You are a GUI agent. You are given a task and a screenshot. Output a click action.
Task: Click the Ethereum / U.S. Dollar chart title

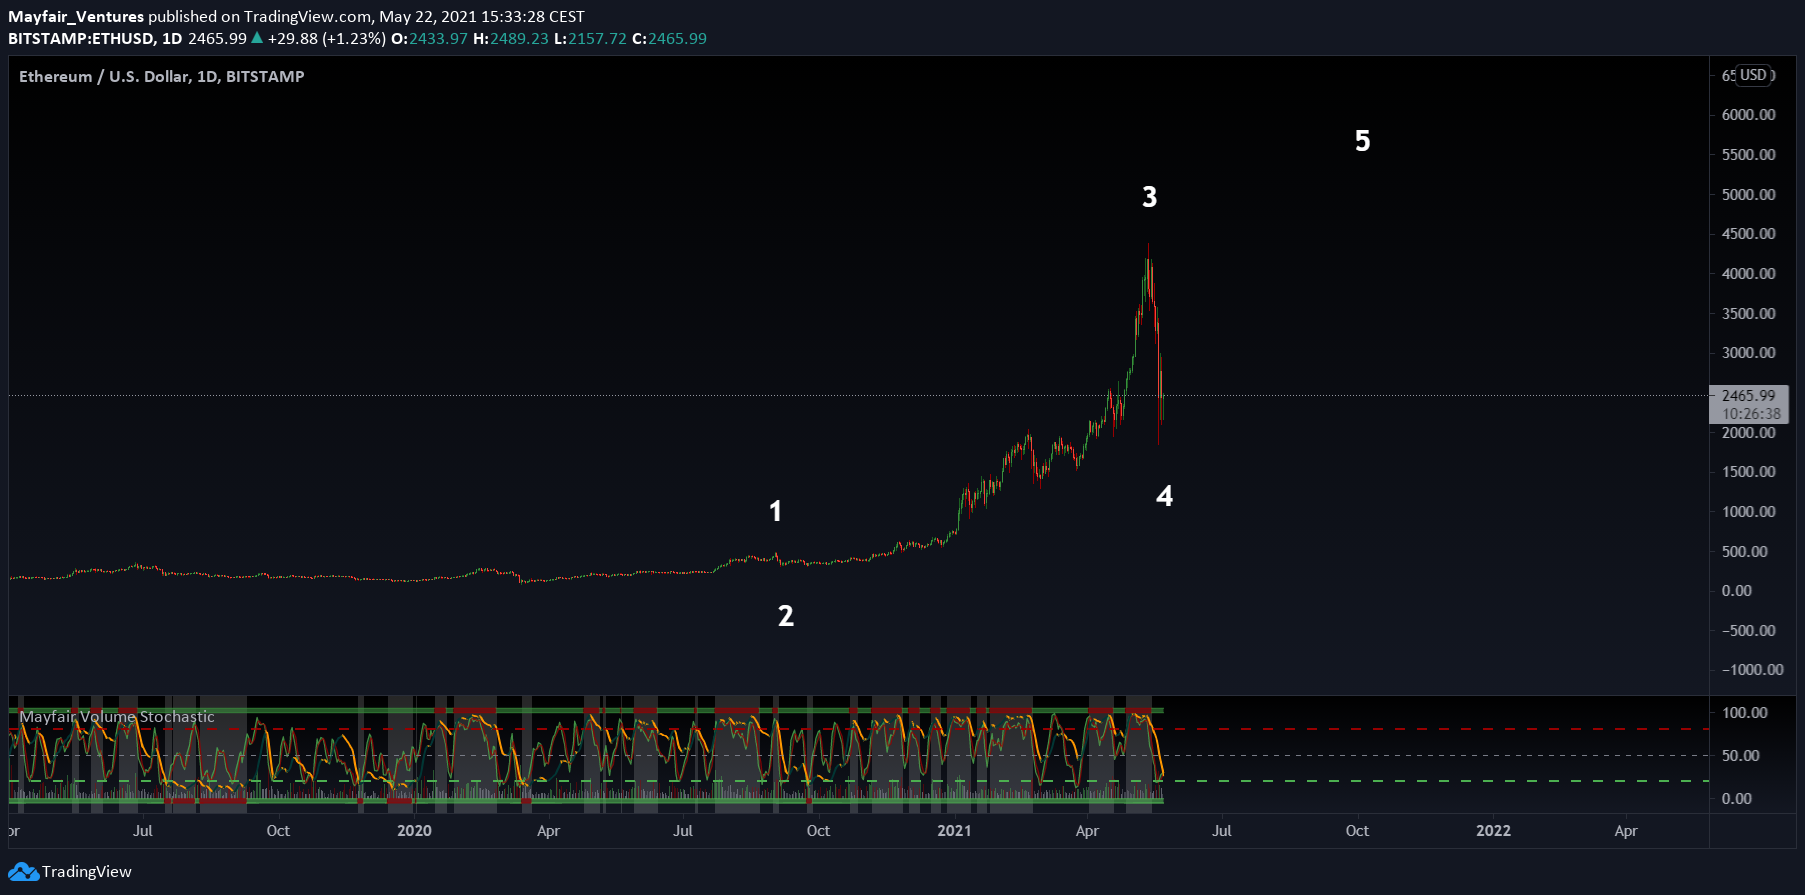coord(162,77)
